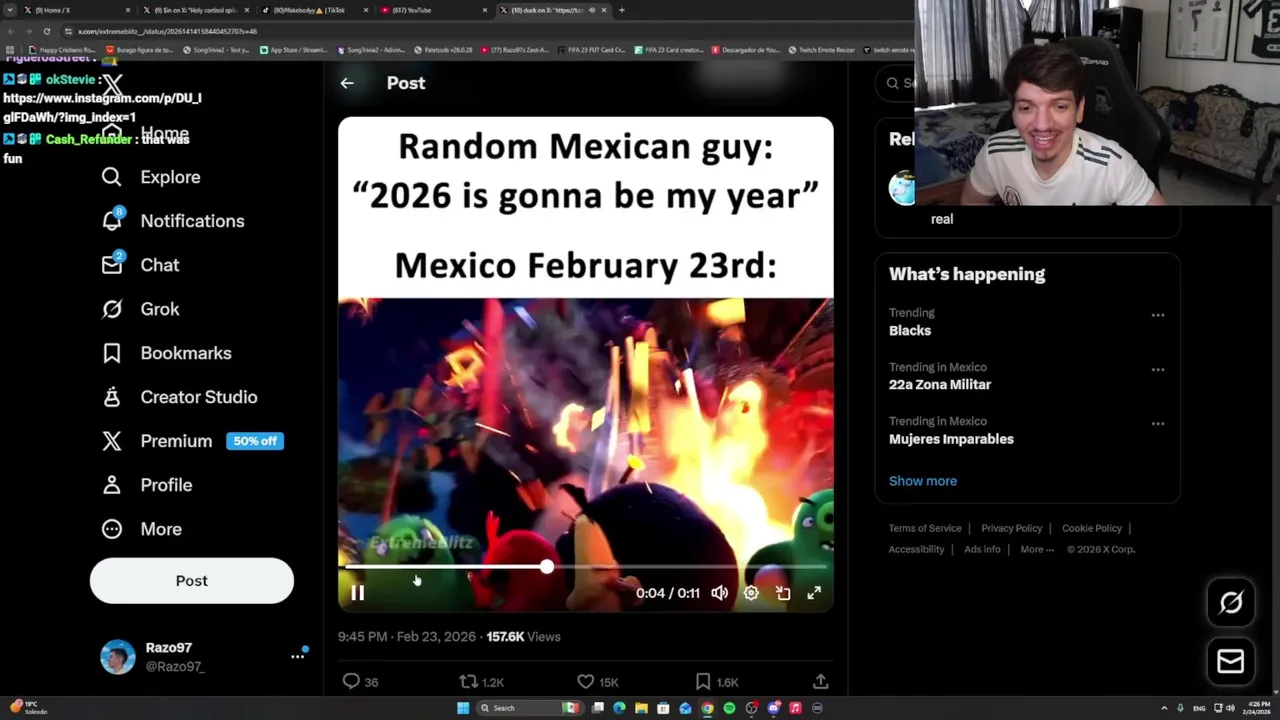
Task: Open the Twitch Emote Resizer bookmark
Action: [x=822, y=49]
